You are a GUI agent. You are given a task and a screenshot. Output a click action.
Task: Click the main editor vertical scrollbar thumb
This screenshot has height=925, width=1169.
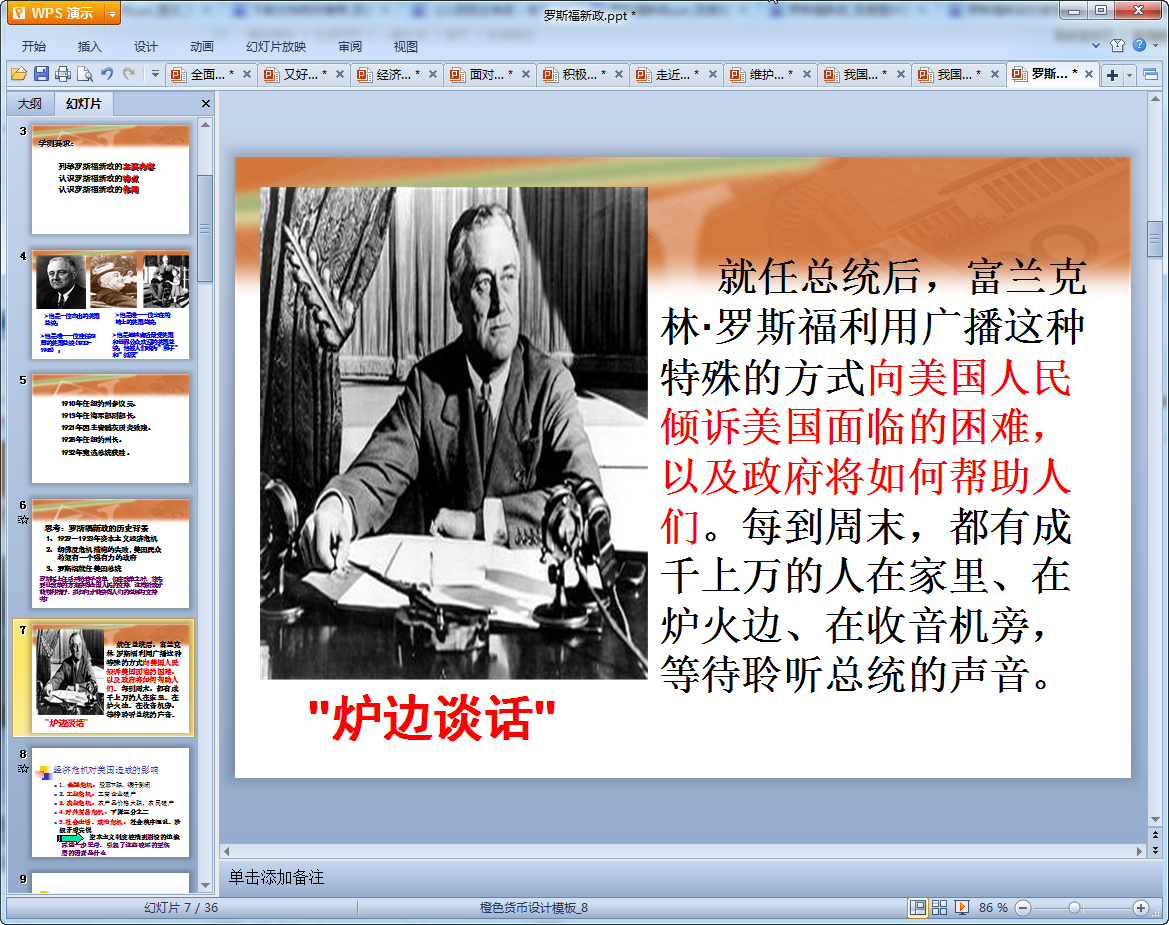click(x=1155, y=239)
